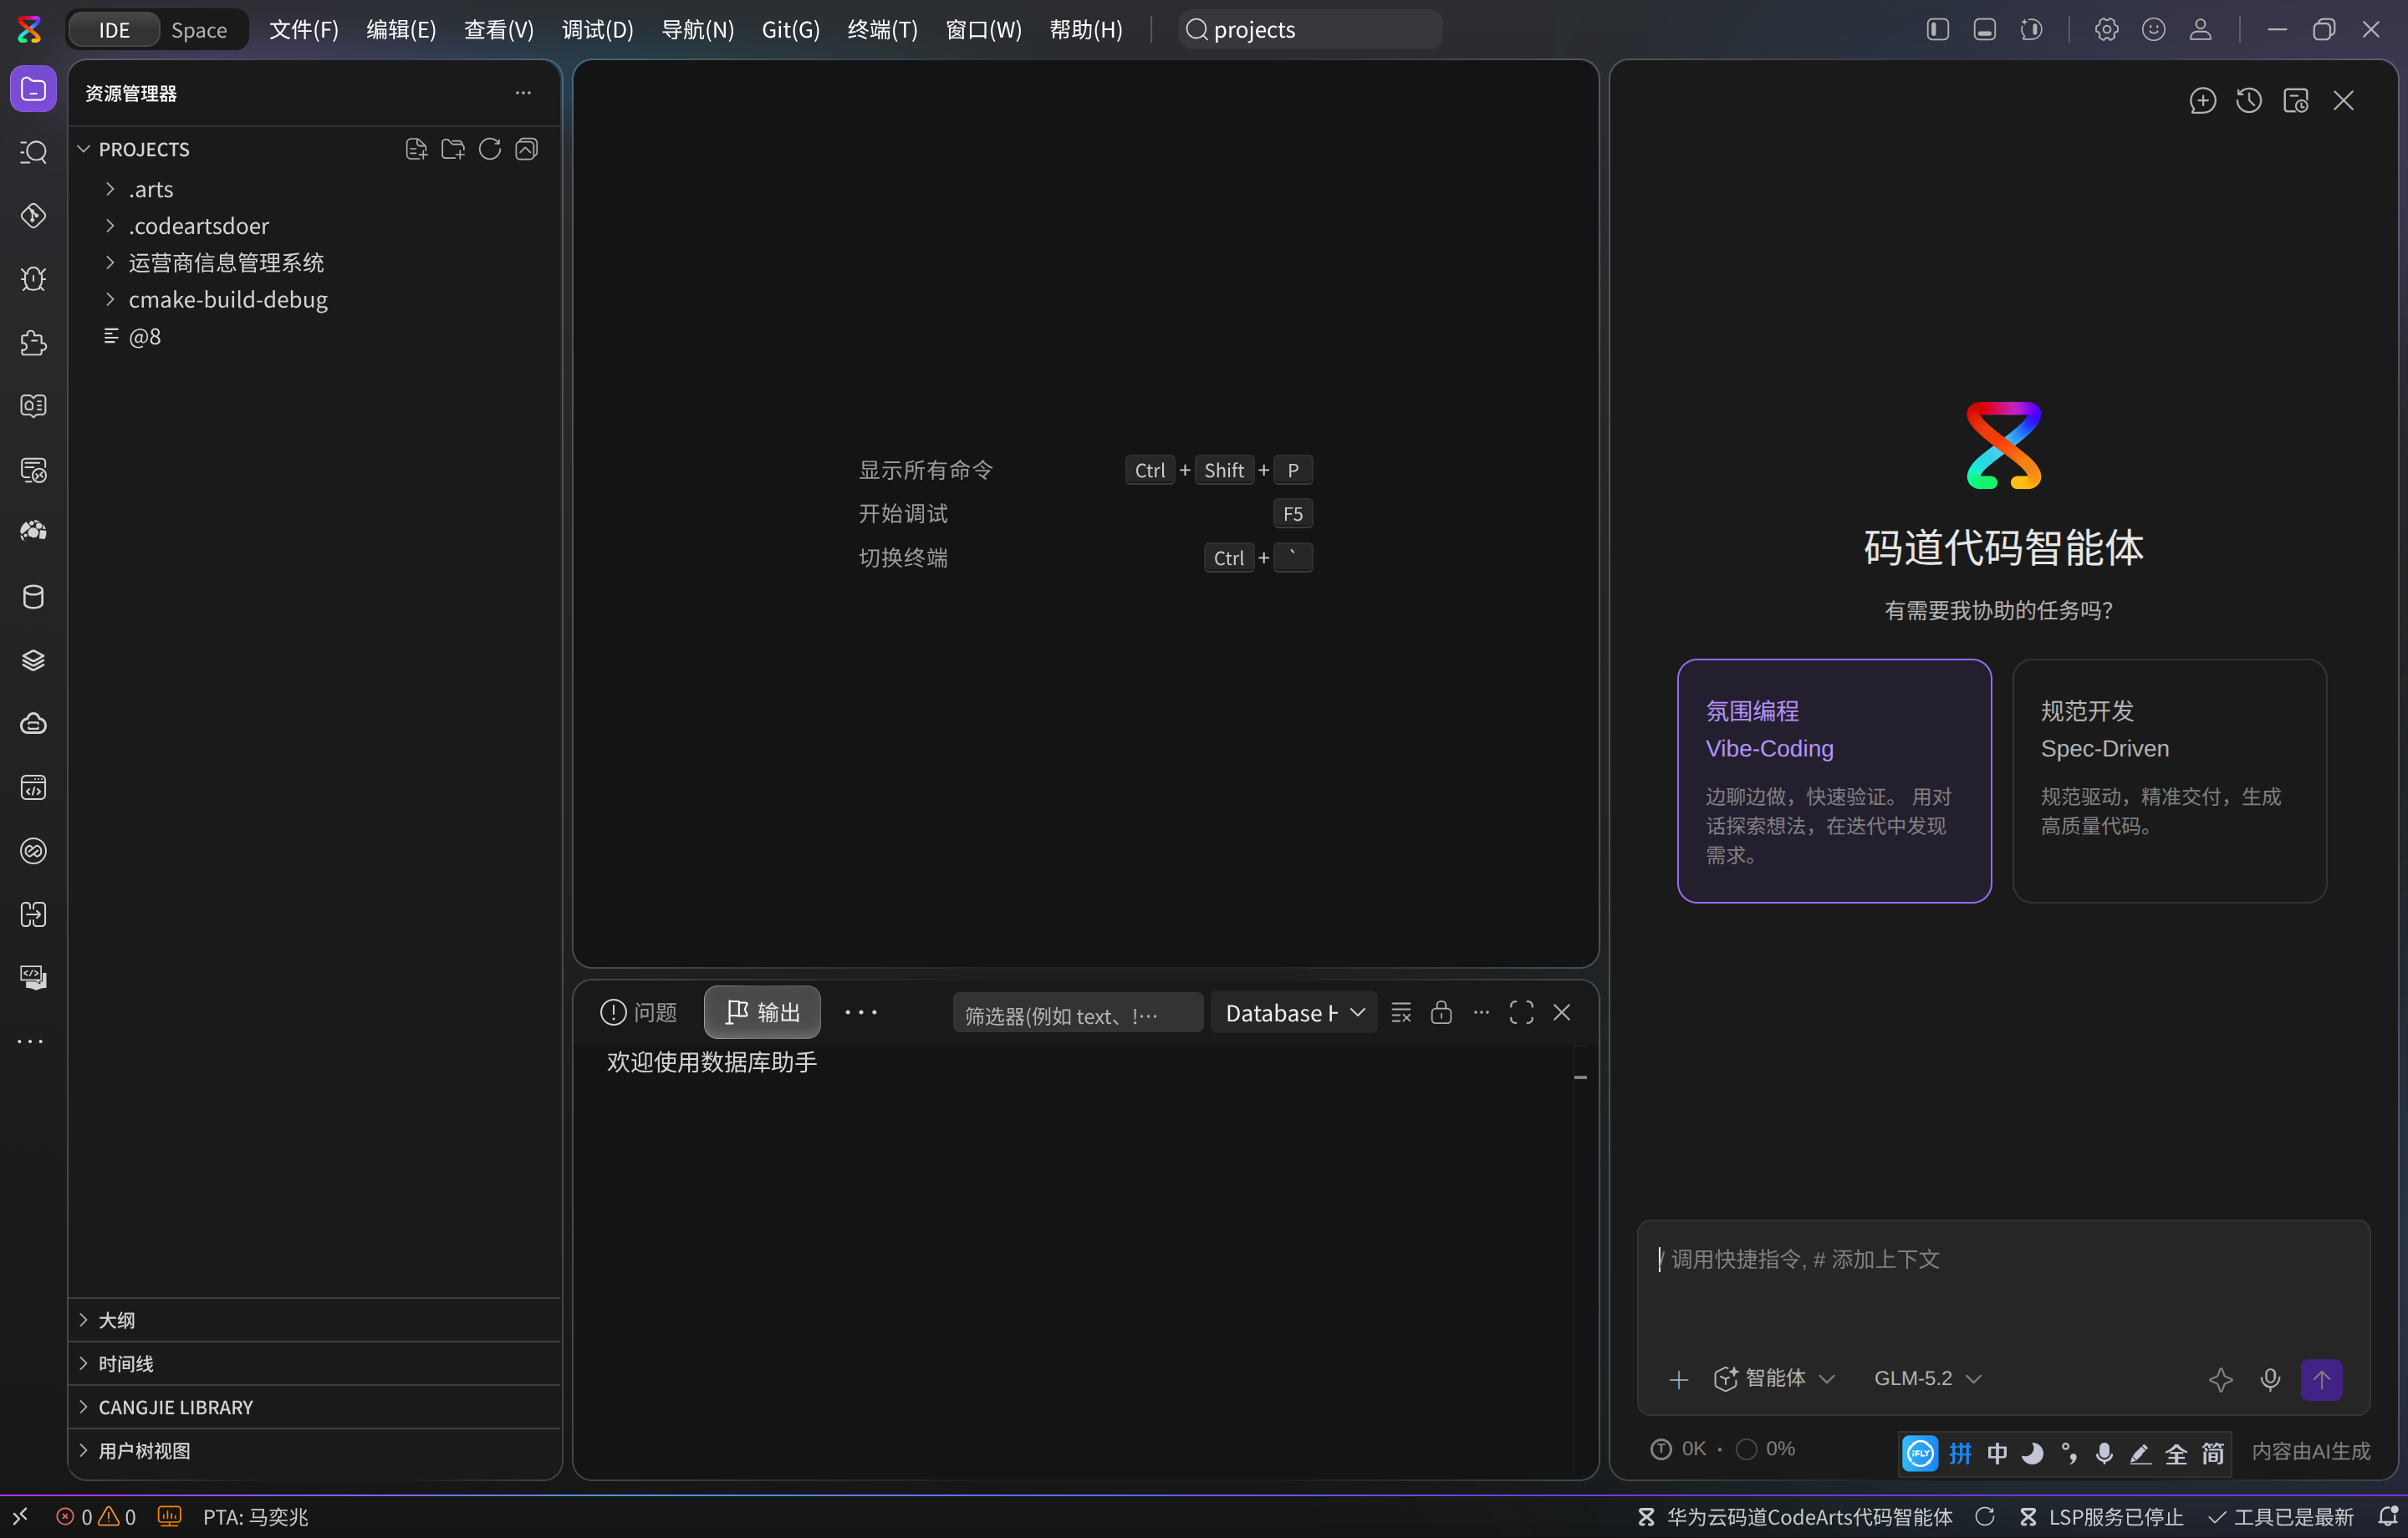
Task: Select the Vibe-Coding mode card
Action: (x=1834, y=780)
